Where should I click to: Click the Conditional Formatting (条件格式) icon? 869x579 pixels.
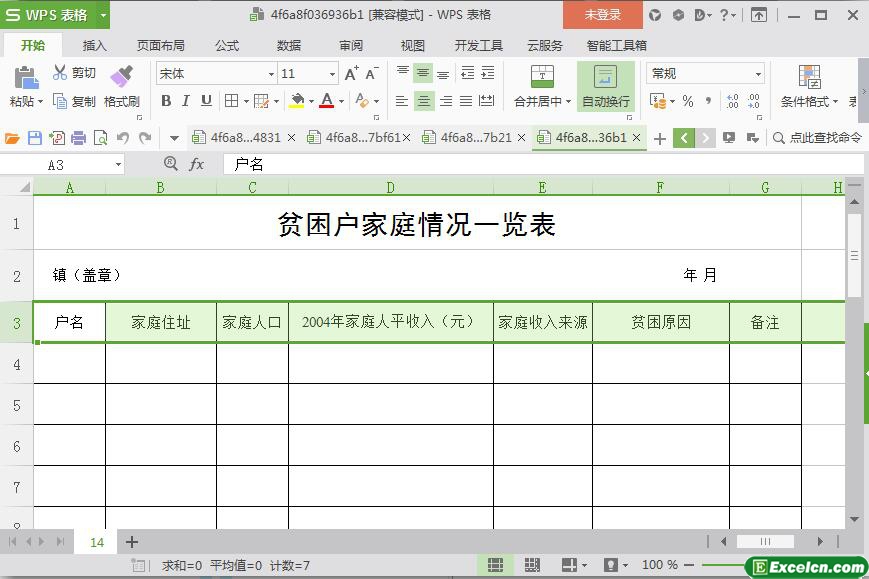point(809,77)
